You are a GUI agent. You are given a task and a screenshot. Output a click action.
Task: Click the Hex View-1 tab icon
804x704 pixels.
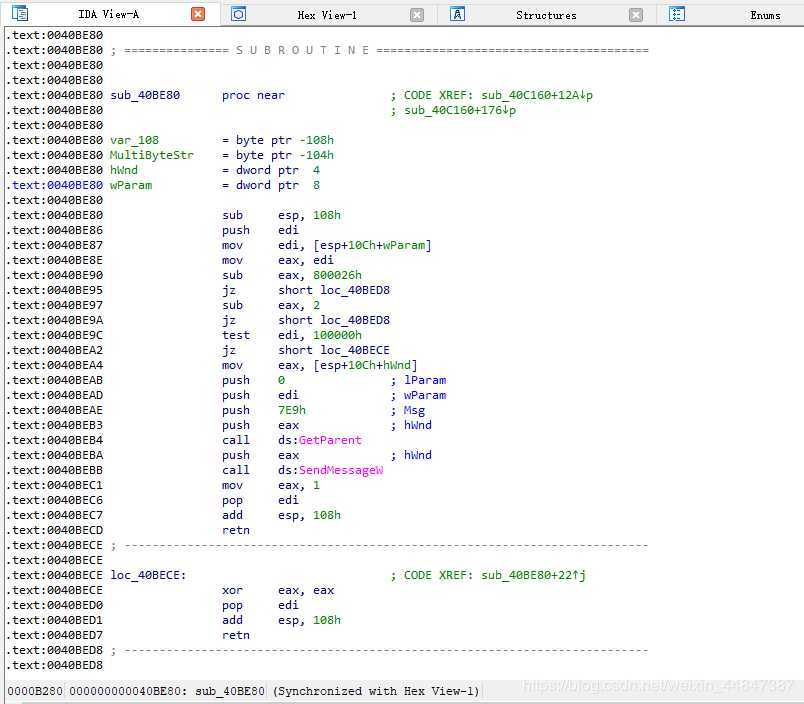point(239,14)
